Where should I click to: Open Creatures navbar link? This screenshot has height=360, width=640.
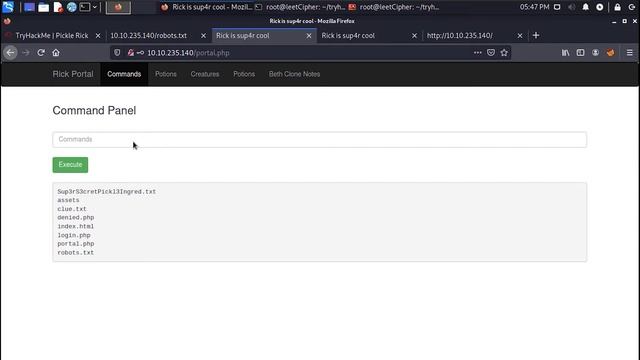coord(205,74)
